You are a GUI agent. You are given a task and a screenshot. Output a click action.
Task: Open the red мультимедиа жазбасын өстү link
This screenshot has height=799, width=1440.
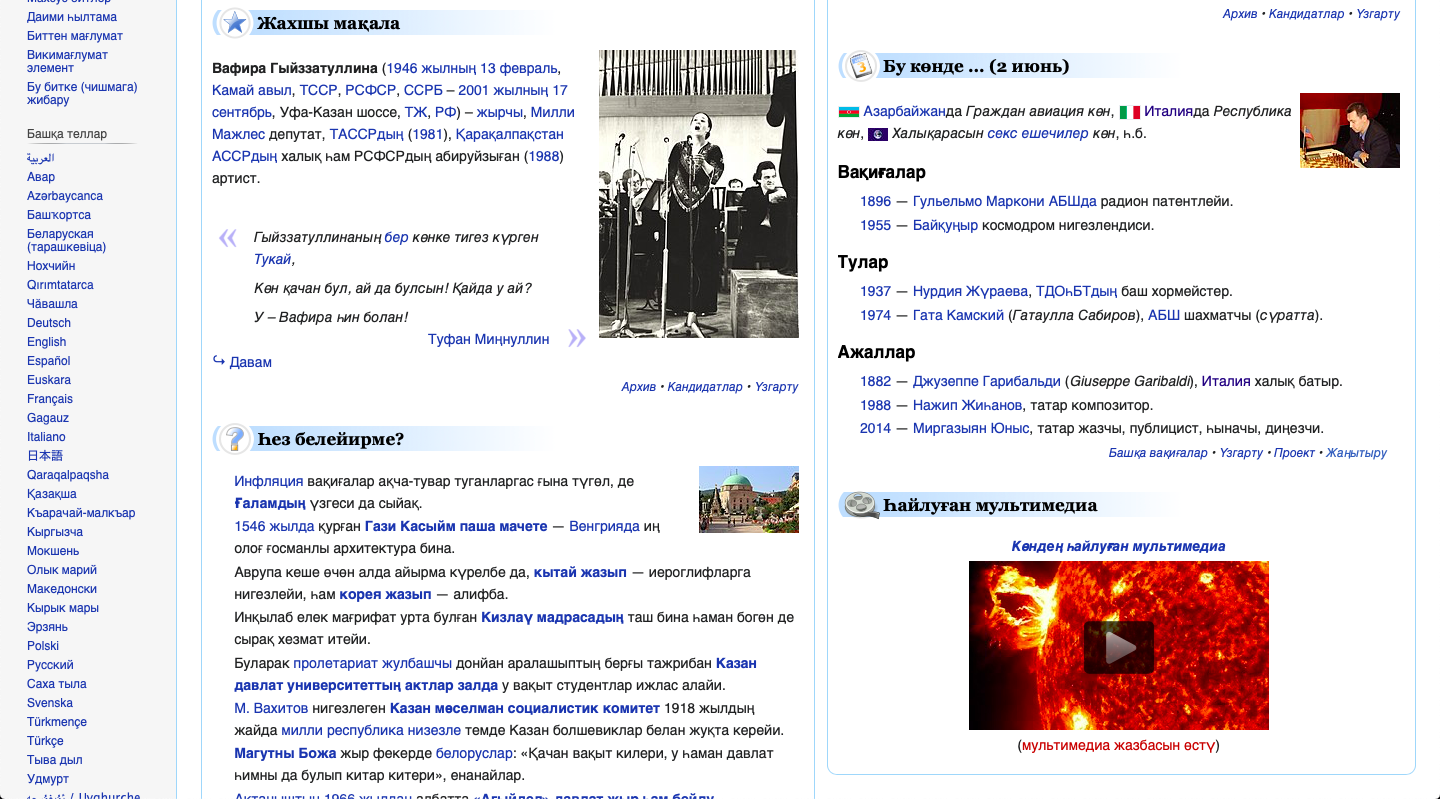pos(1118,745)
